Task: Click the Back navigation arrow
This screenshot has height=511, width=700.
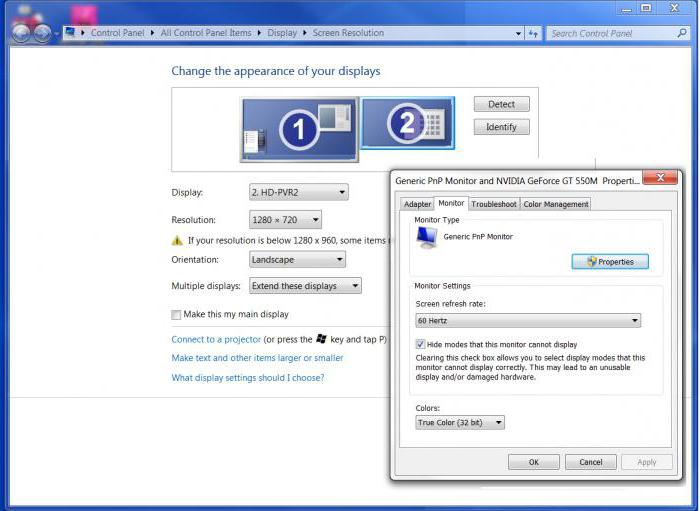Action: (21, 33)
